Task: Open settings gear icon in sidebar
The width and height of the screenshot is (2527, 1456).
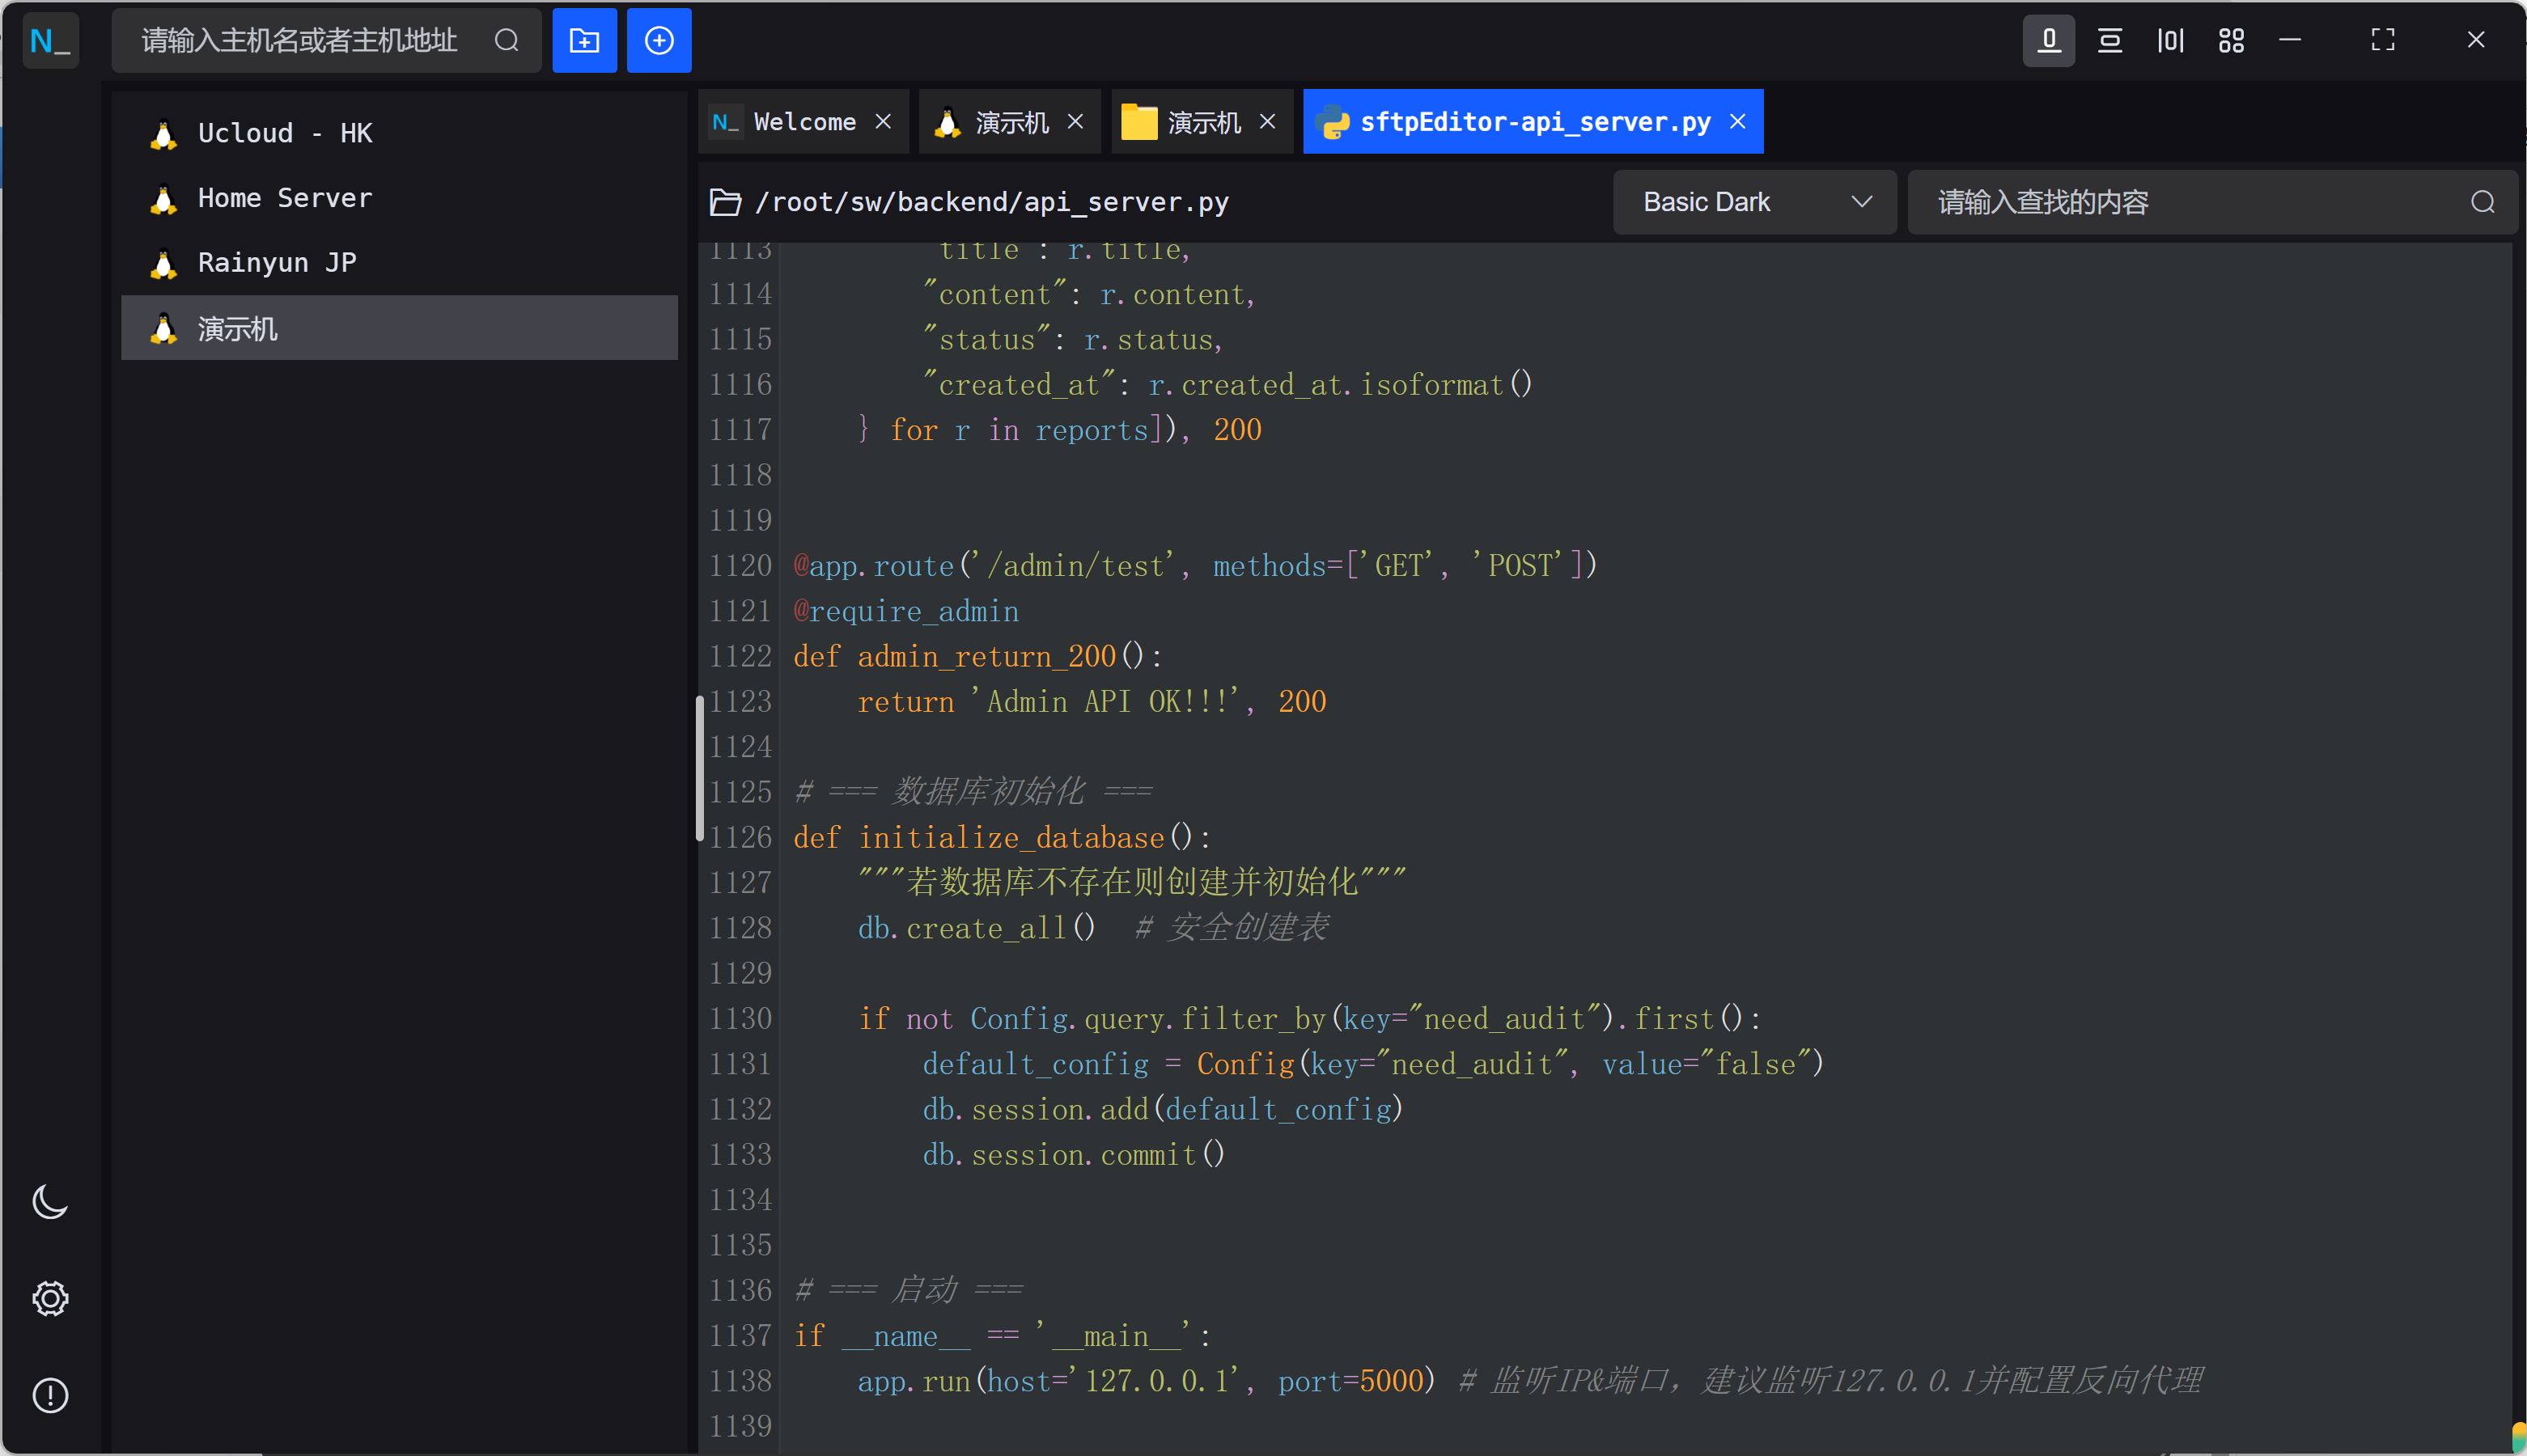Action: pyautogui.click(x=50, y=1298)
